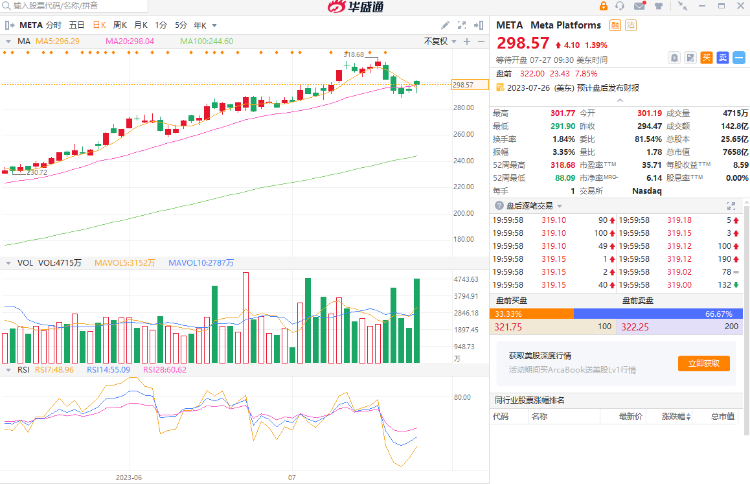Click the orange 买 buy button
Screen dimensions: 750x484
point(706,59)
